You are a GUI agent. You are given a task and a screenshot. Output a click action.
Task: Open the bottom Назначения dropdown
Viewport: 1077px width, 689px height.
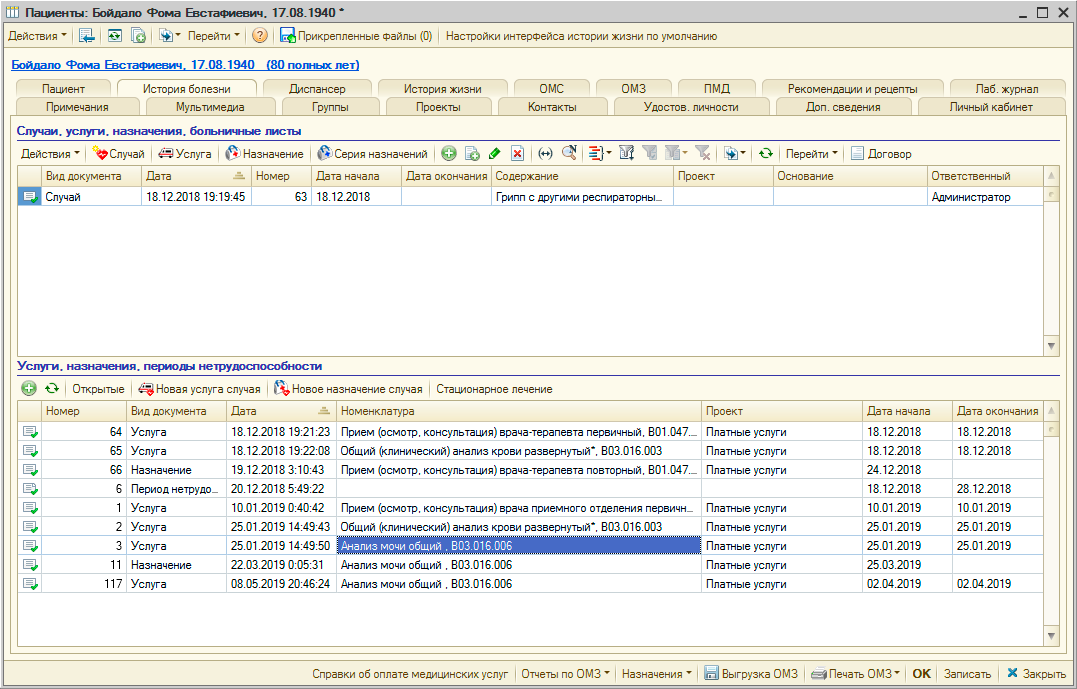tap(657, 674)
